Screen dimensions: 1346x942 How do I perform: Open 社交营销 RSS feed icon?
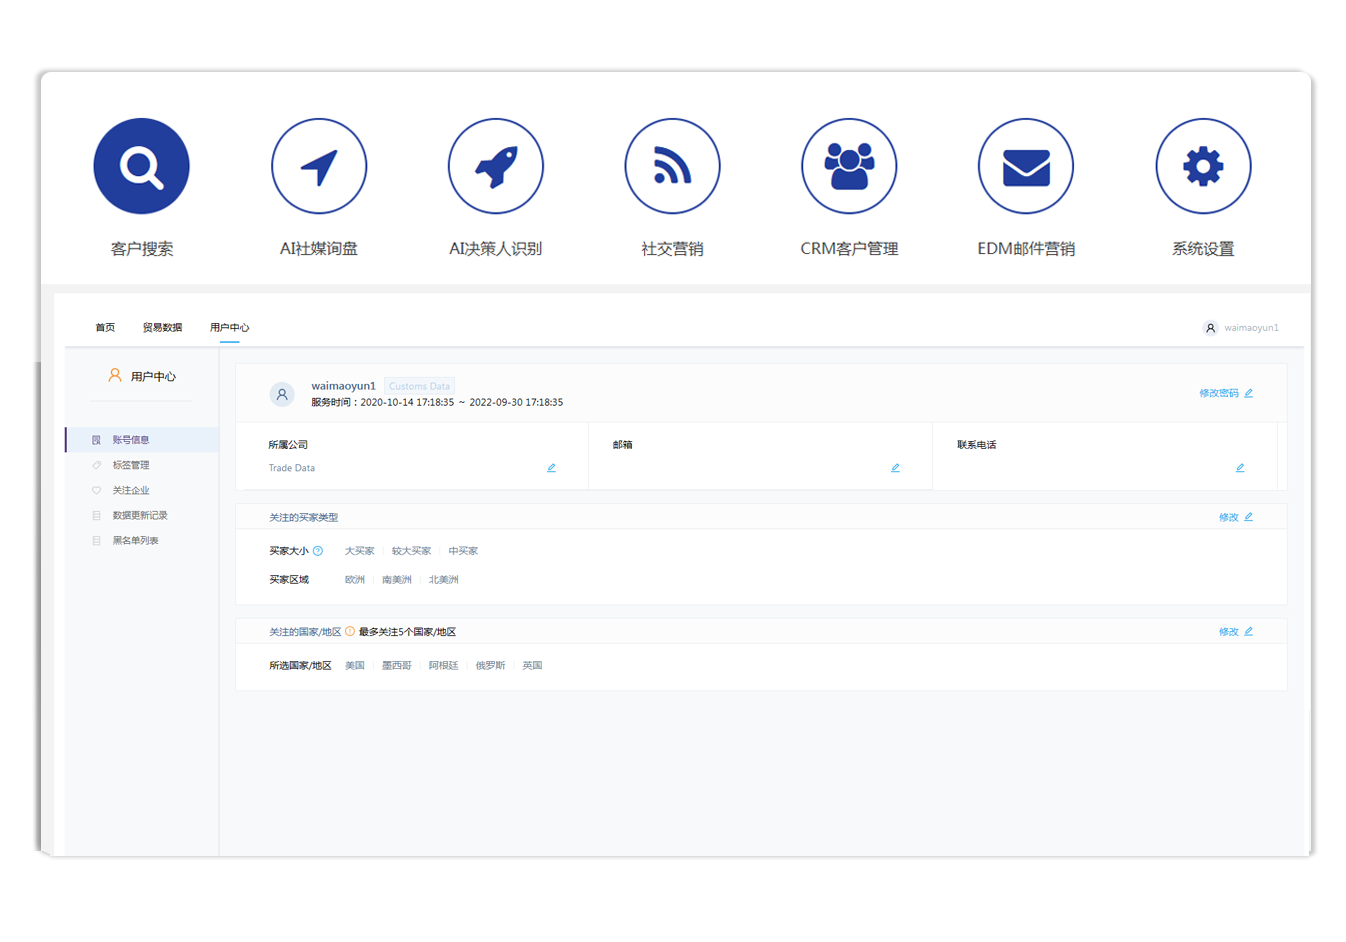(672, 166)
